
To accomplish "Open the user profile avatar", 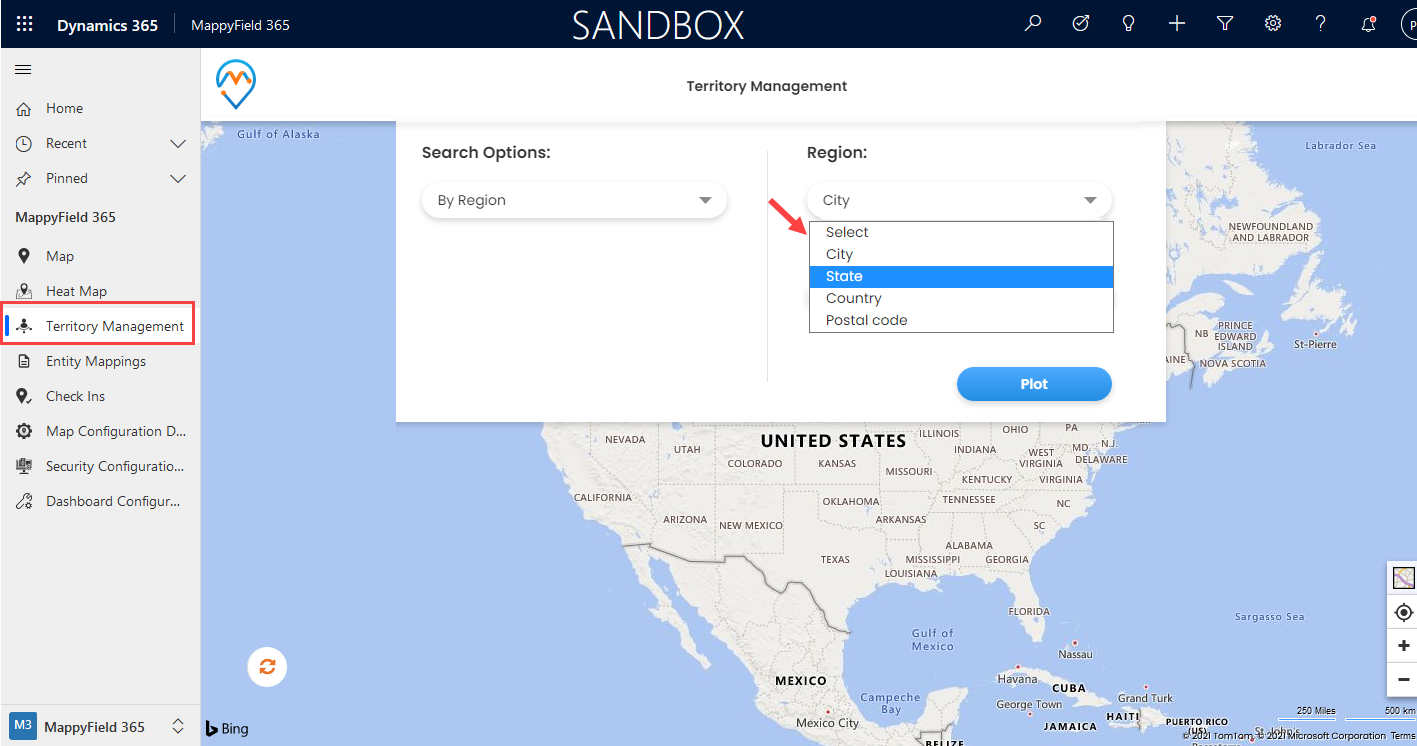I will [1408, 24].
